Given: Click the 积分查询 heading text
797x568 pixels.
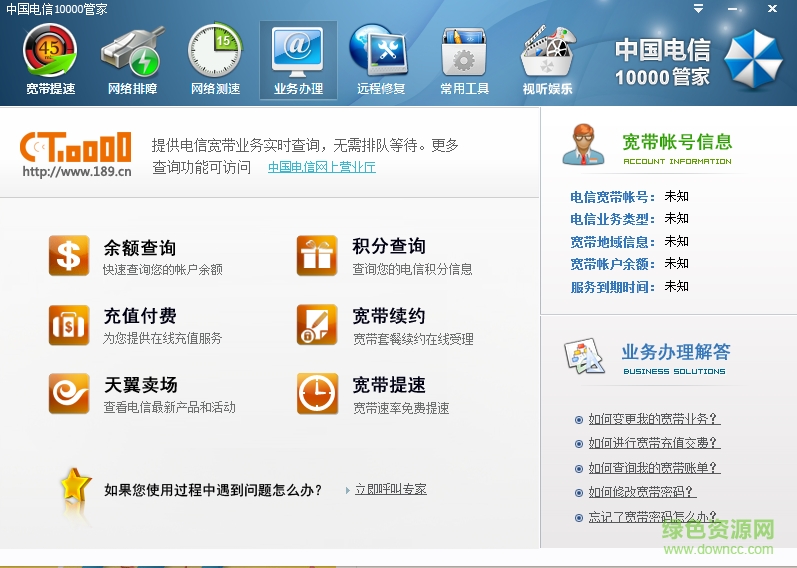Looking at the screenshot, I should click(389, 246).
